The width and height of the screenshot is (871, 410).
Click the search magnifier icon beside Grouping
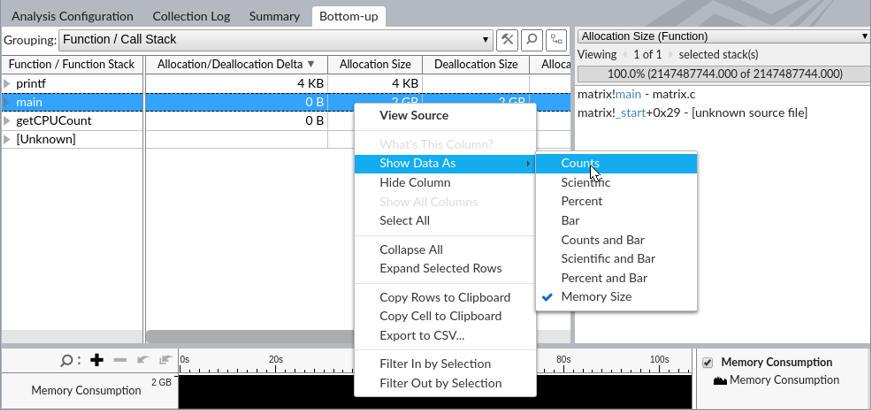[x=531, y=40]
